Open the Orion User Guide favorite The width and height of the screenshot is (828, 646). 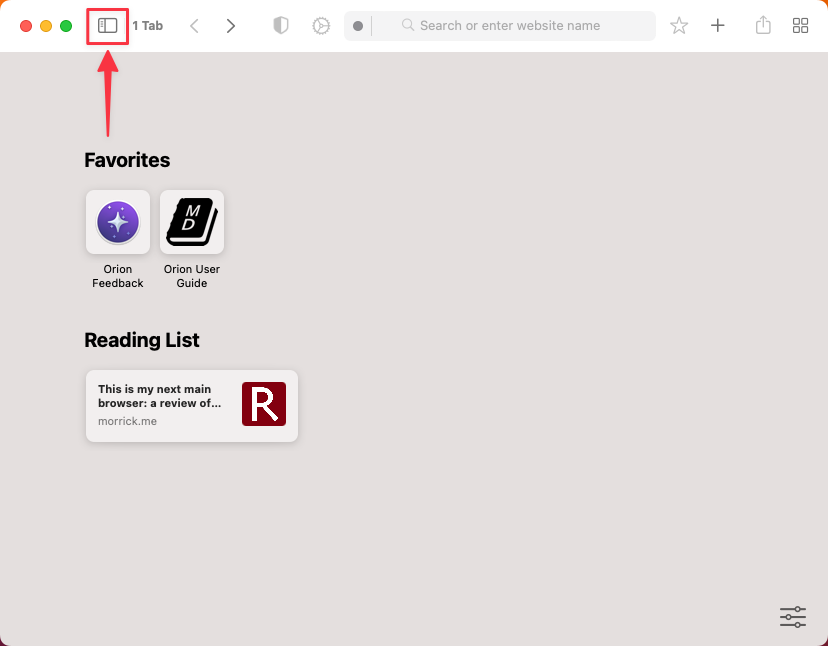[x=191, y=222]
